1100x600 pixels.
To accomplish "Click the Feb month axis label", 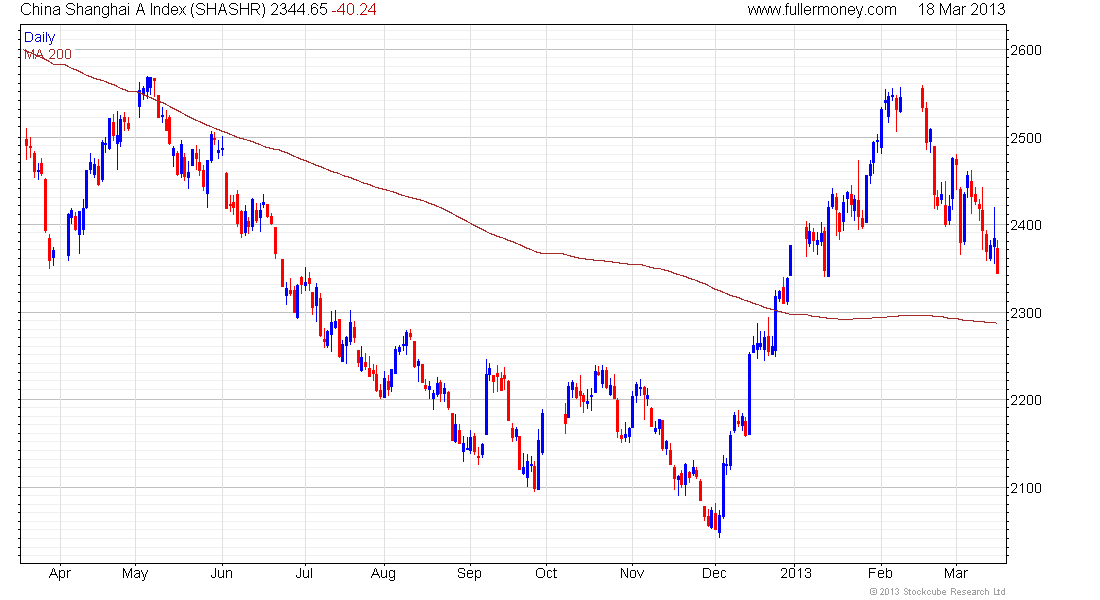I will coord(880,573).
